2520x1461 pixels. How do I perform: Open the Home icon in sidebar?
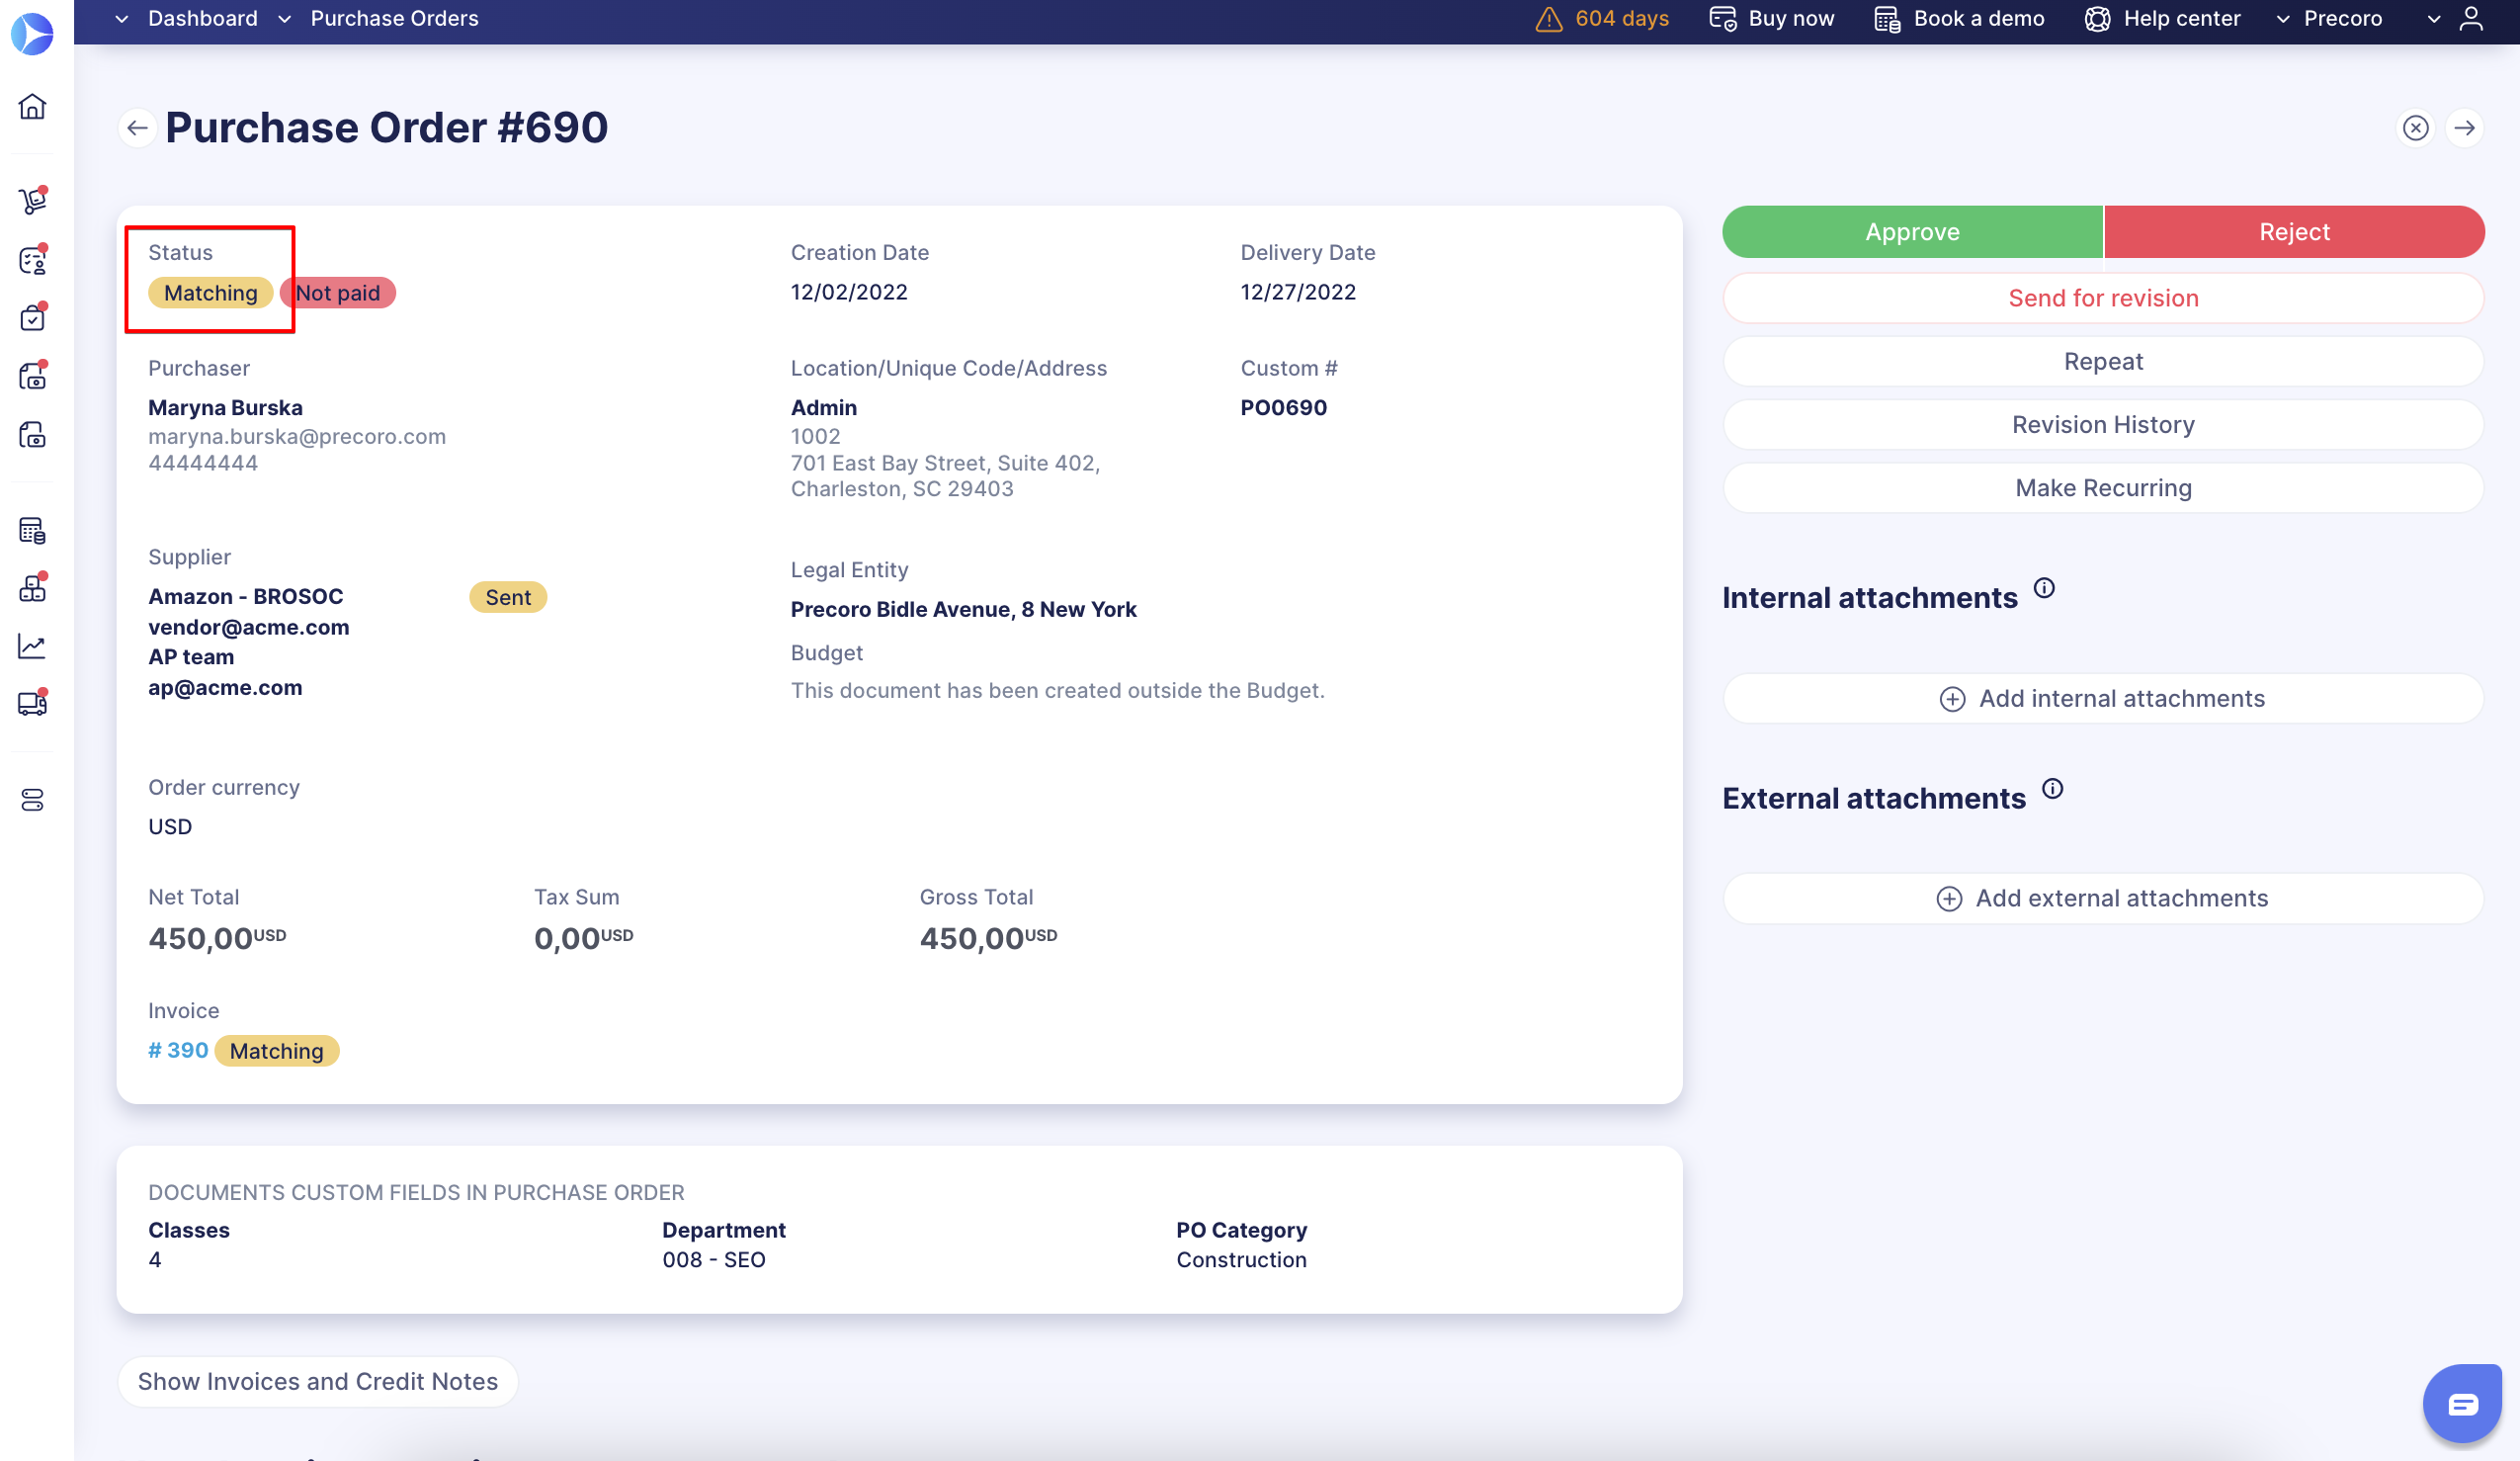click(x=32, y=107)
